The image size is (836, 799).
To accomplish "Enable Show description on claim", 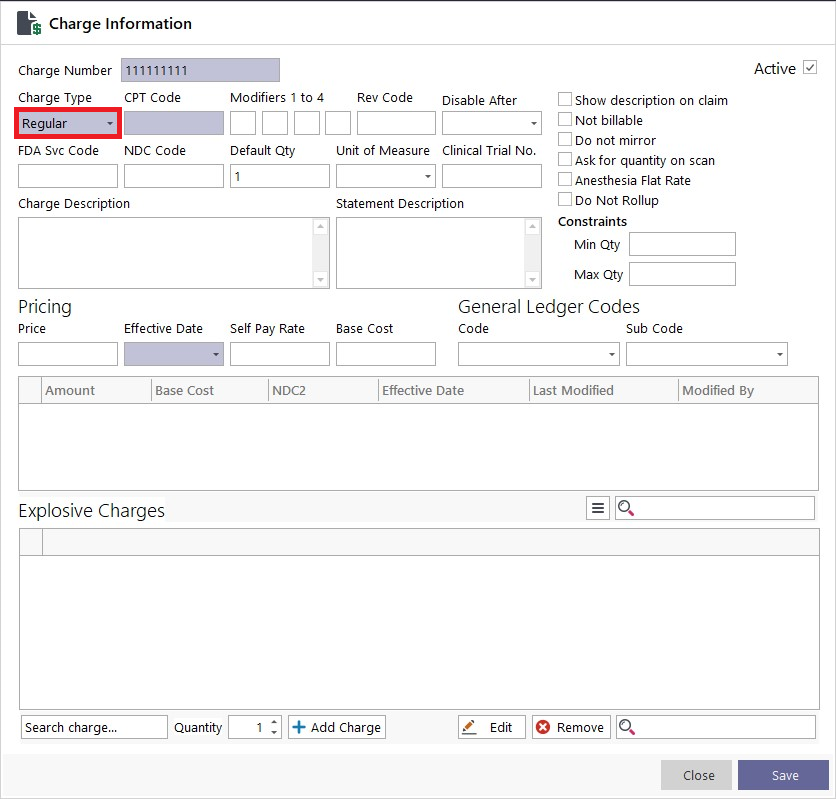I will (565, 99).
